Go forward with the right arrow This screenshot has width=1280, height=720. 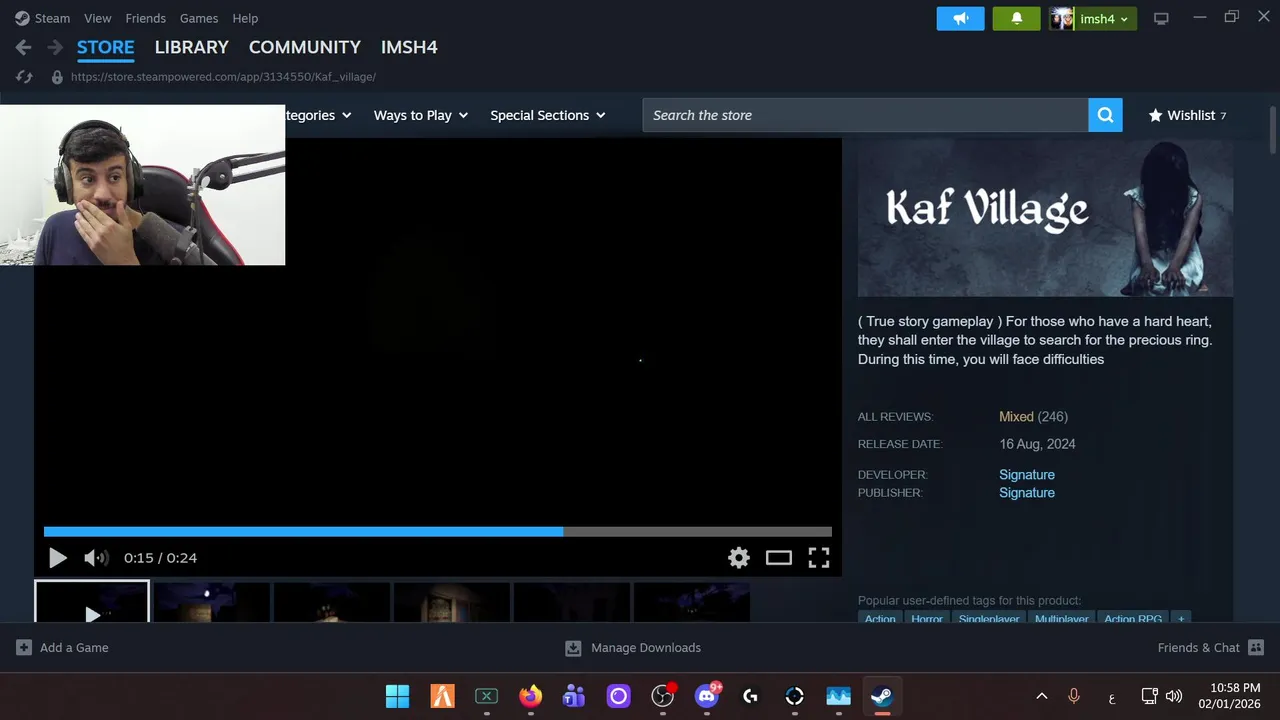coord(55,47)
